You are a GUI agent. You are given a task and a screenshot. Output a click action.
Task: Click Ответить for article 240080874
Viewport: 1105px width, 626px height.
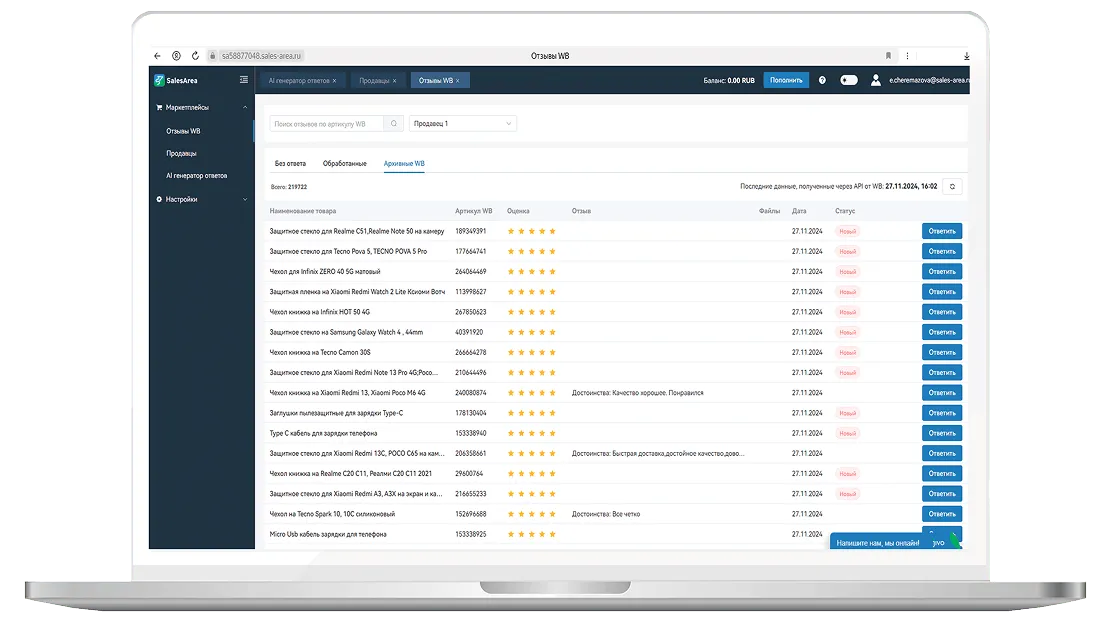tap(942, 393)
